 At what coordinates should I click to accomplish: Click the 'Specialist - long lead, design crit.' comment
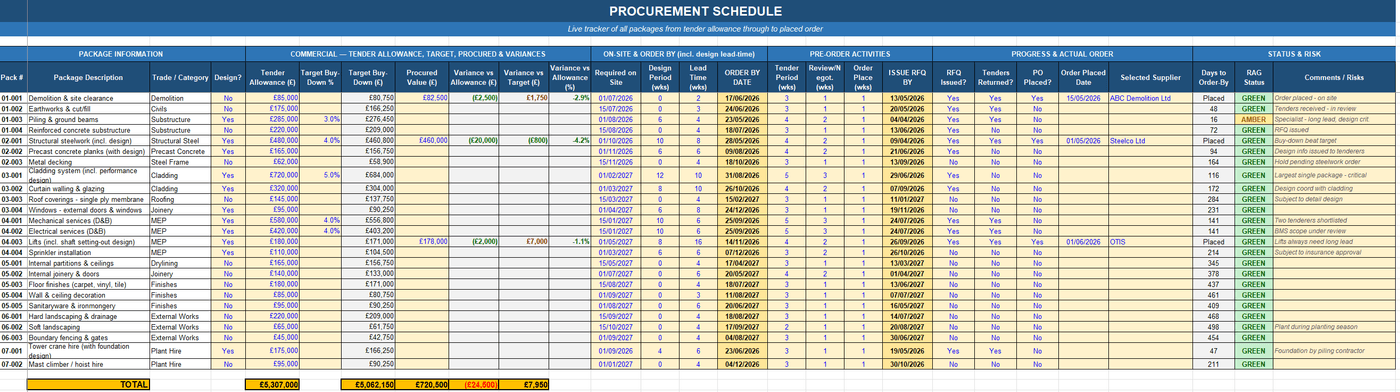pyautogui.click(x=1334, y=119)
